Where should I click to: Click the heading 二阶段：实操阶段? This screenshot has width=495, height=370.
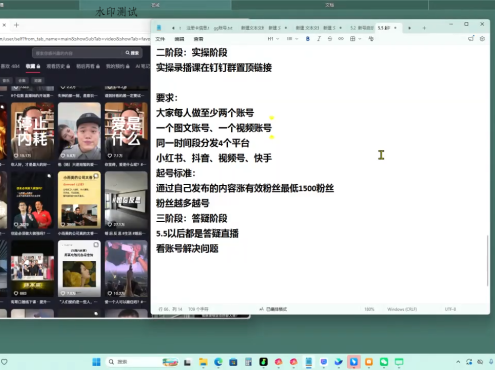(192, 53)
